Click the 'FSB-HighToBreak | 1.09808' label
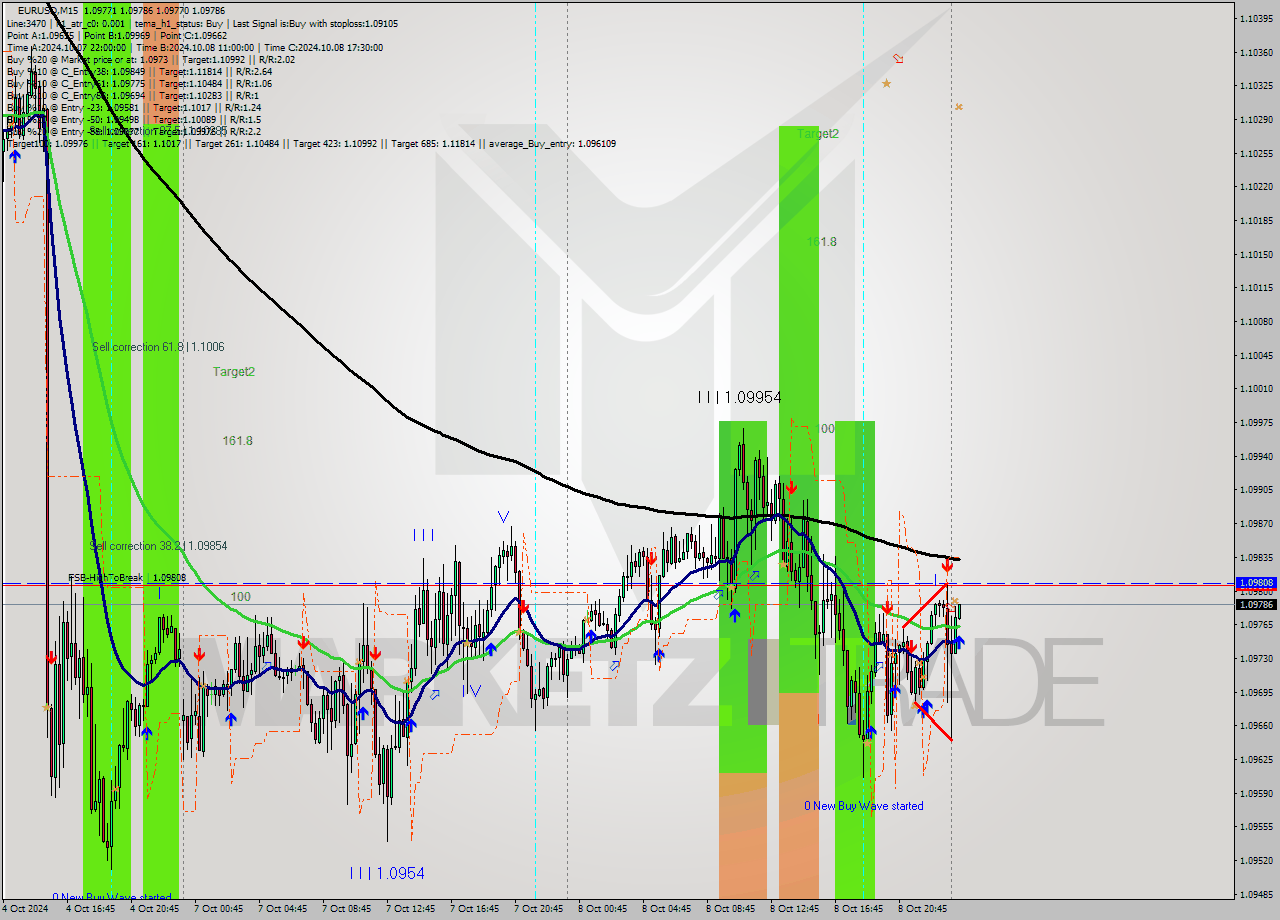The image size is (1280, 920). coord(127,578)
